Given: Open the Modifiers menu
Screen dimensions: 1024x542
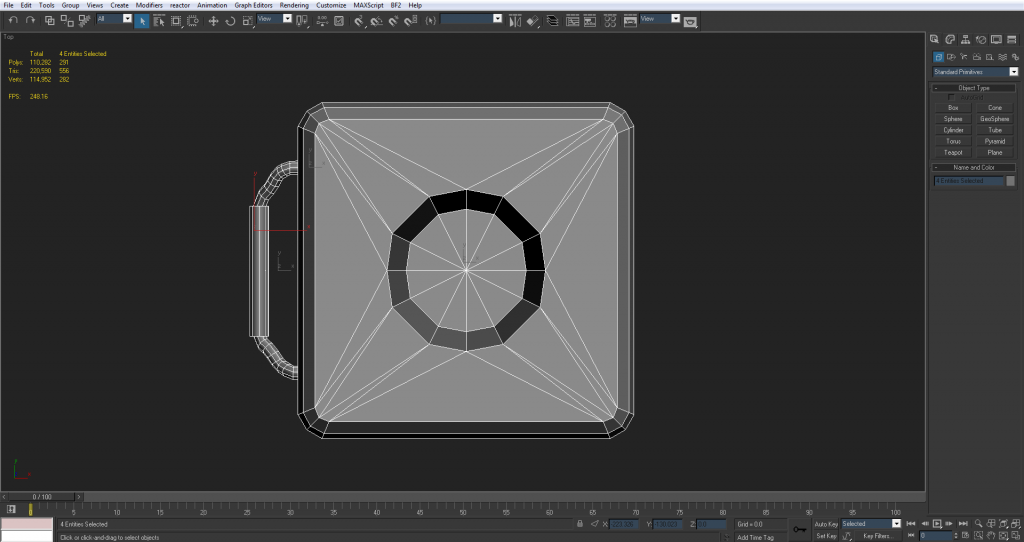Looking at the screenshot, I should click(x=149, y=5).
